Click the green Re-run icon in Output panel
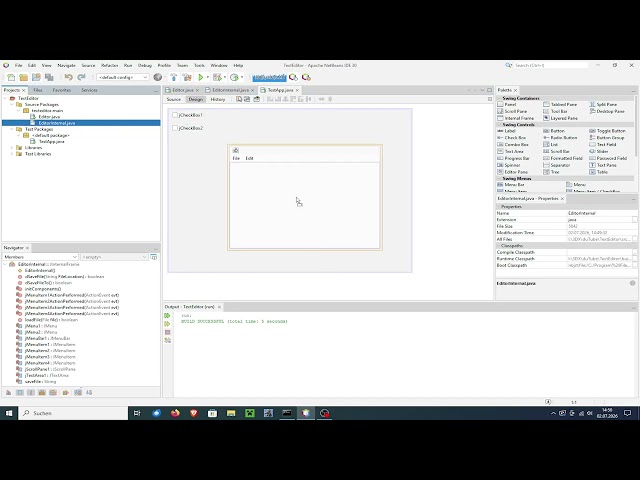The image size is (640, 480). (x=167, y=316)
